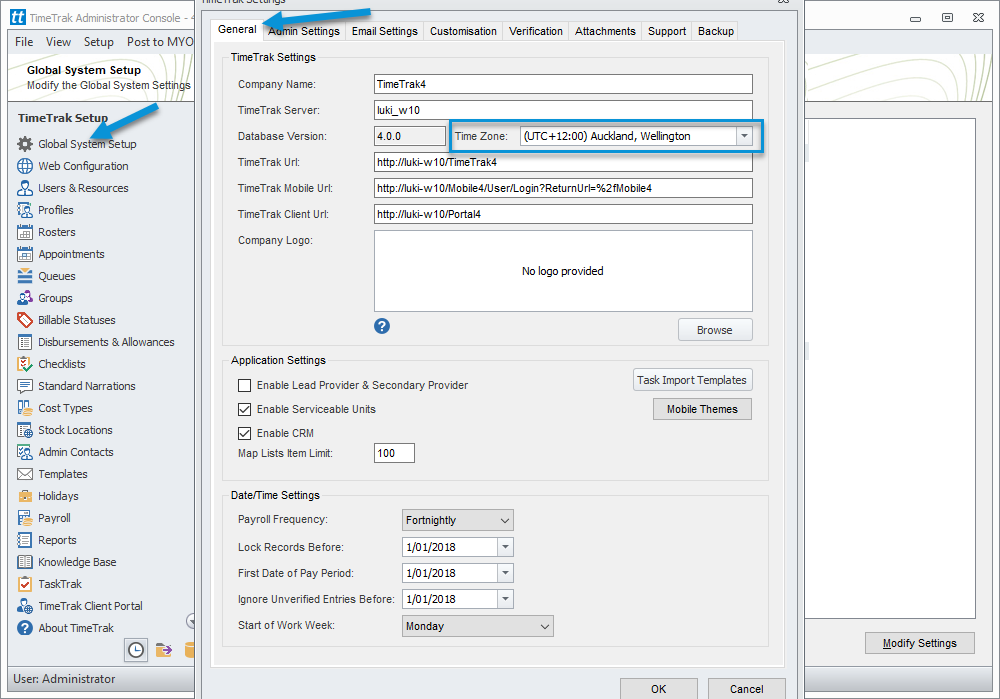This screenshot has height=699, width=1000.
Task: Click the Standard Narrations speech icon
Action: pos(25,386)
